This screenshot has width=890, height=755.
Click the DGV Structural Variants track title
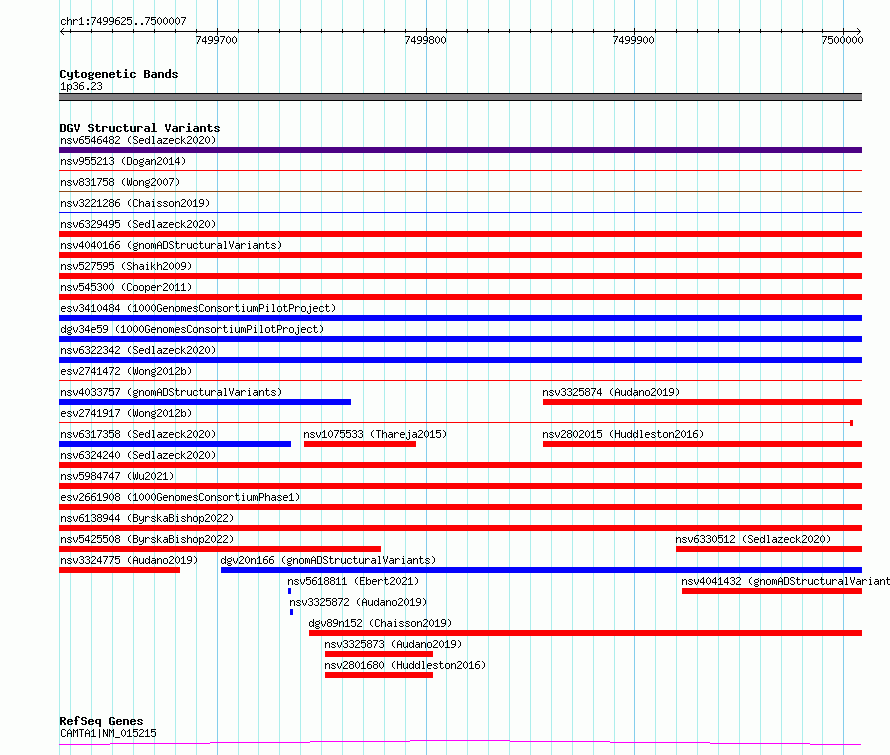tap(140, 128)
